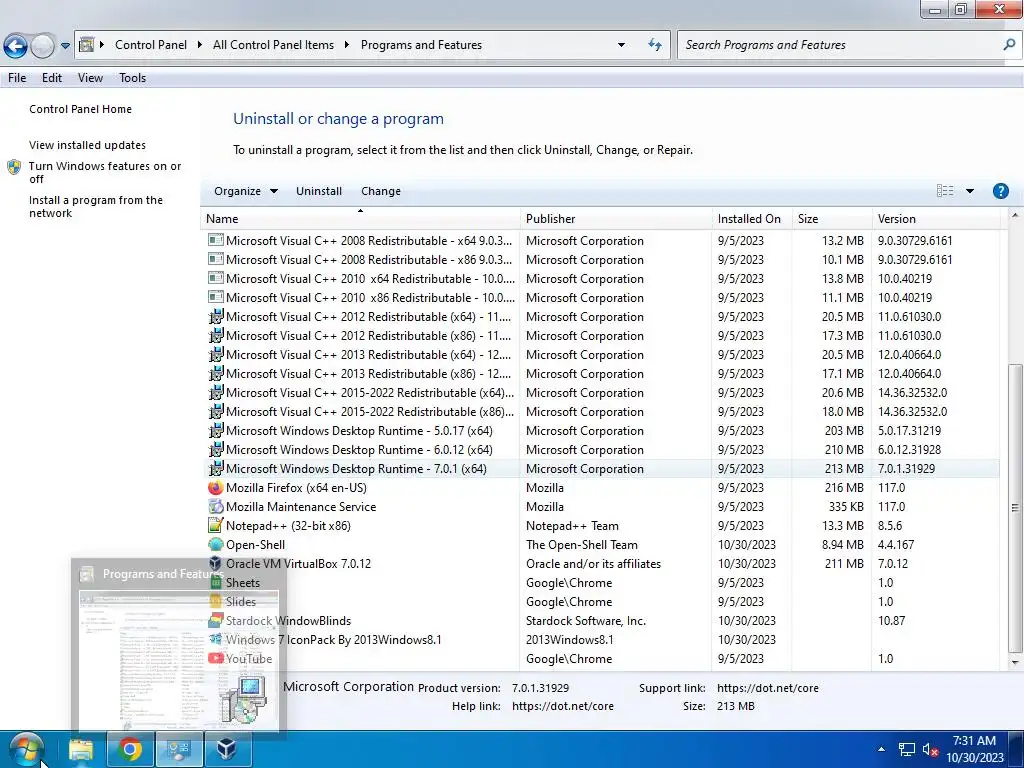Sort by Version column header
The image size is (1024, 768).
(935, 219)
